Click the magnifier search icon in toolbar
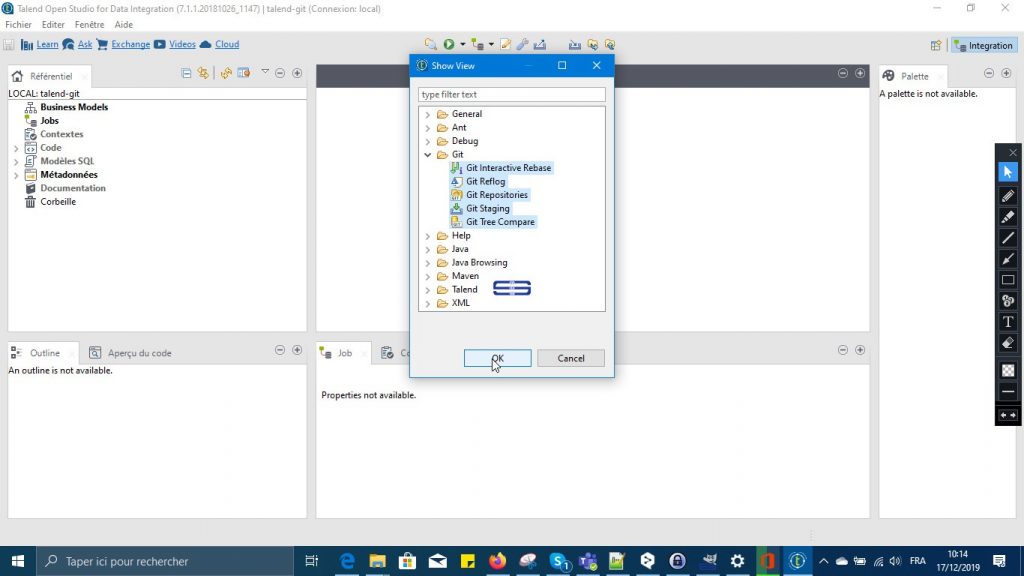The image size is (1024, 576). pos(430,44)
